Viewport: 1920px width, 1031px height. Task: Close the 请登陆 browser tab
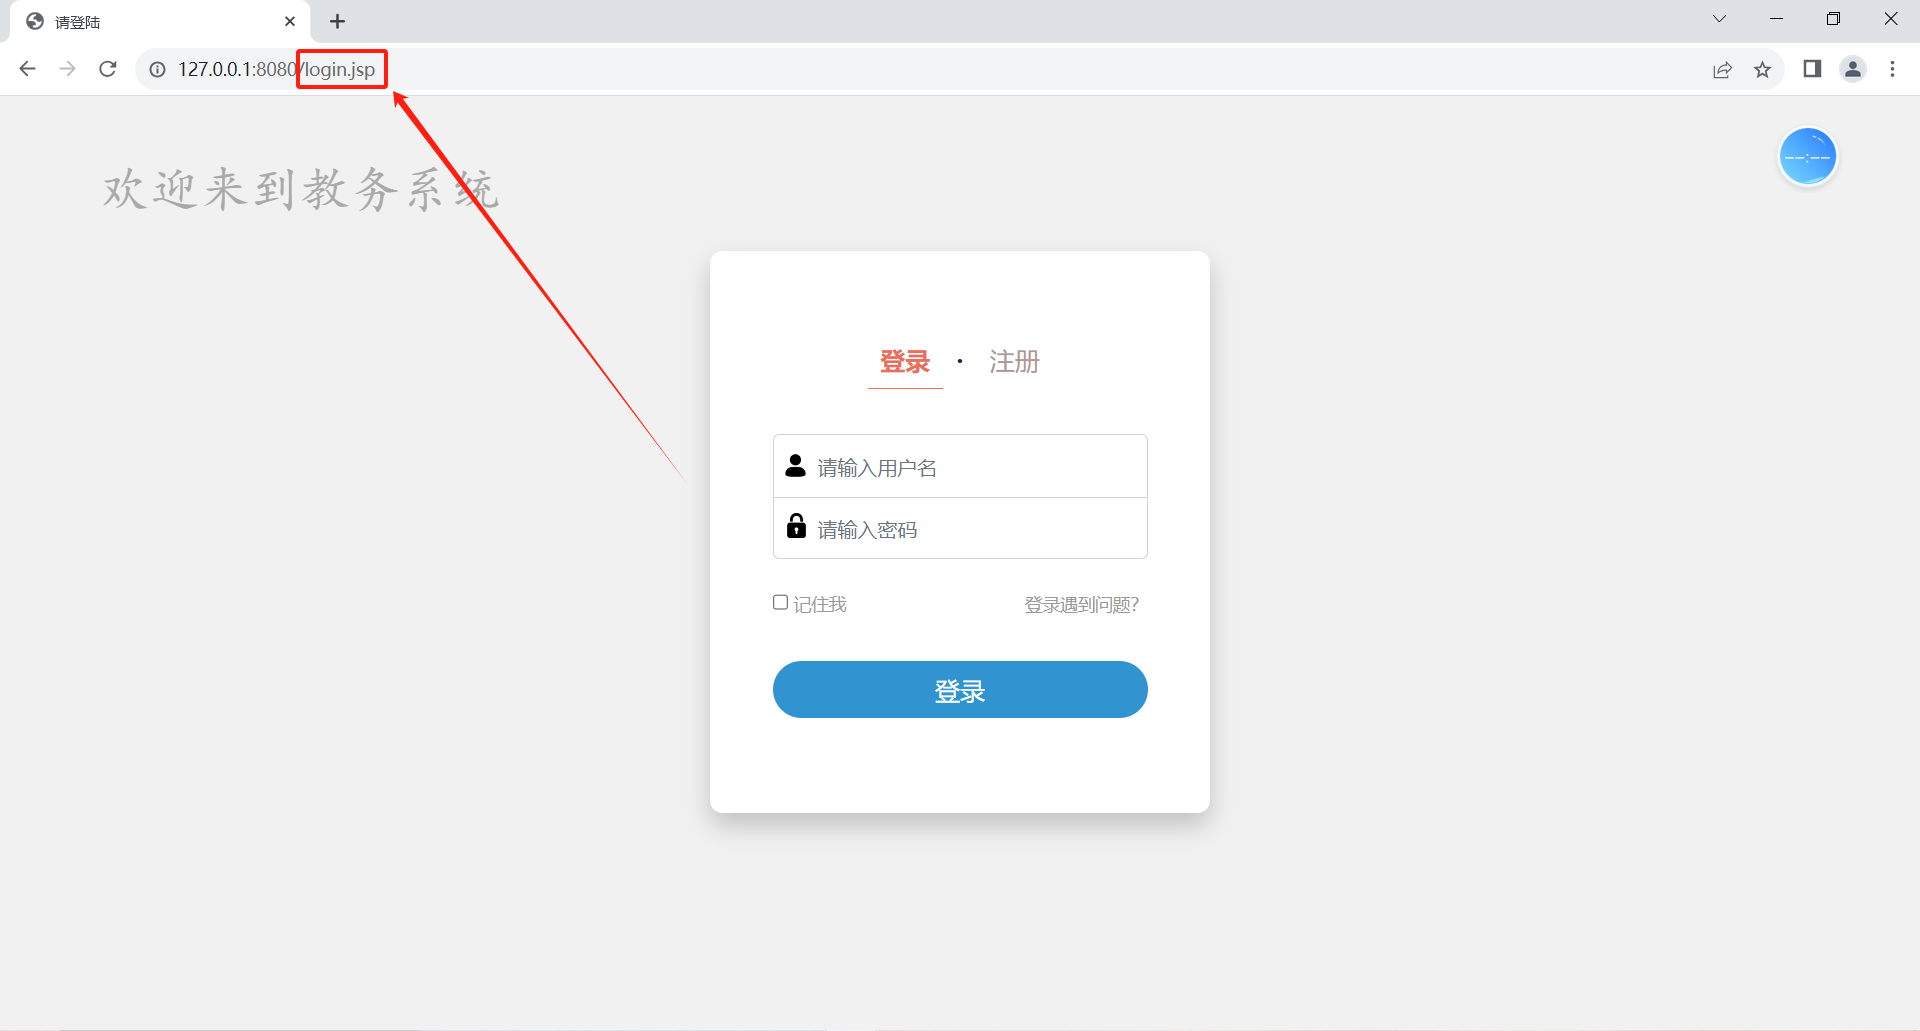(x=290, y=21)
